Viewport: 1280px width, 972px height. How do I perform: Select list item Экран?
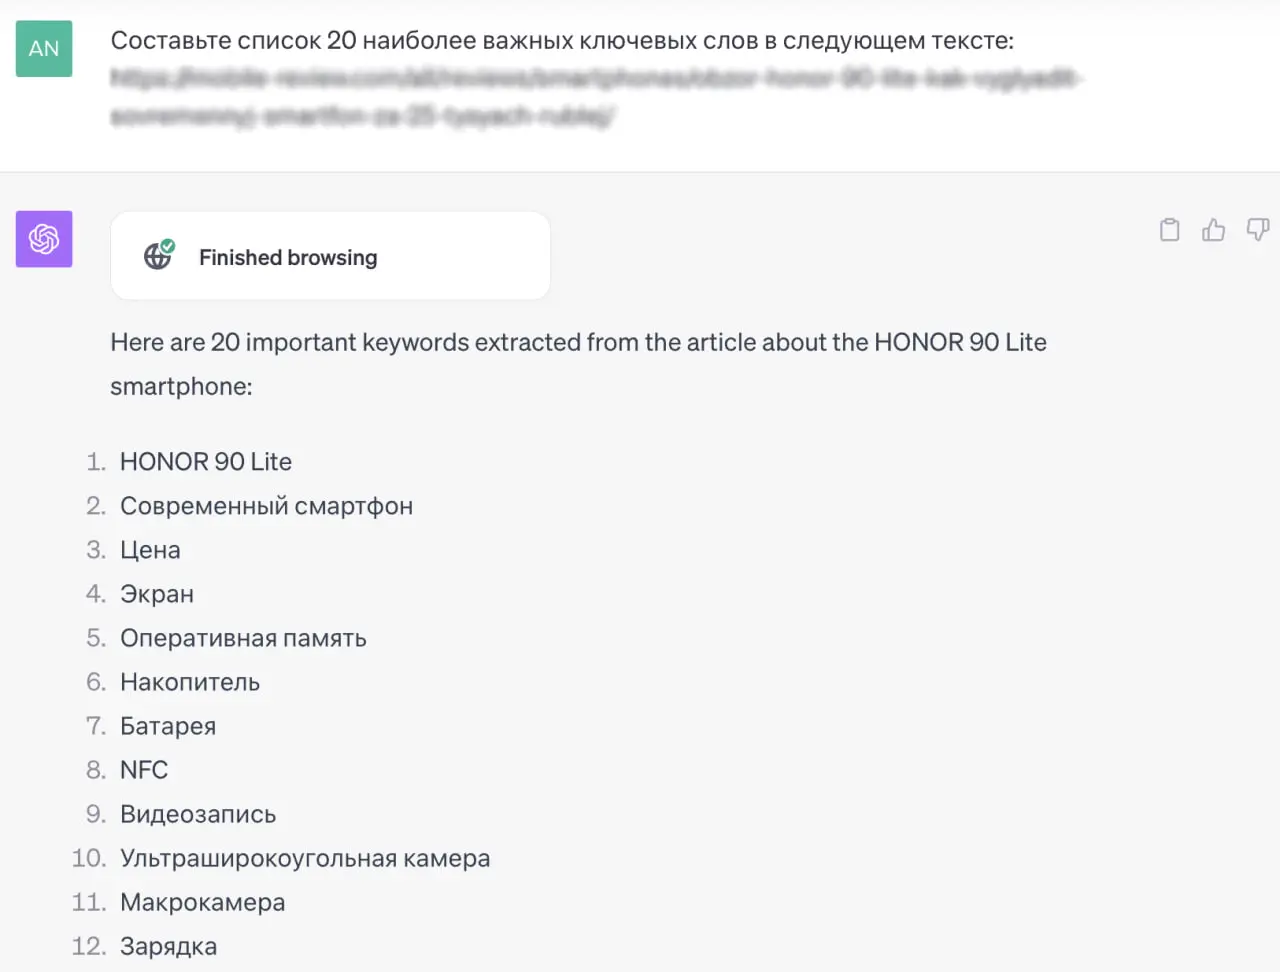point(157,594)
